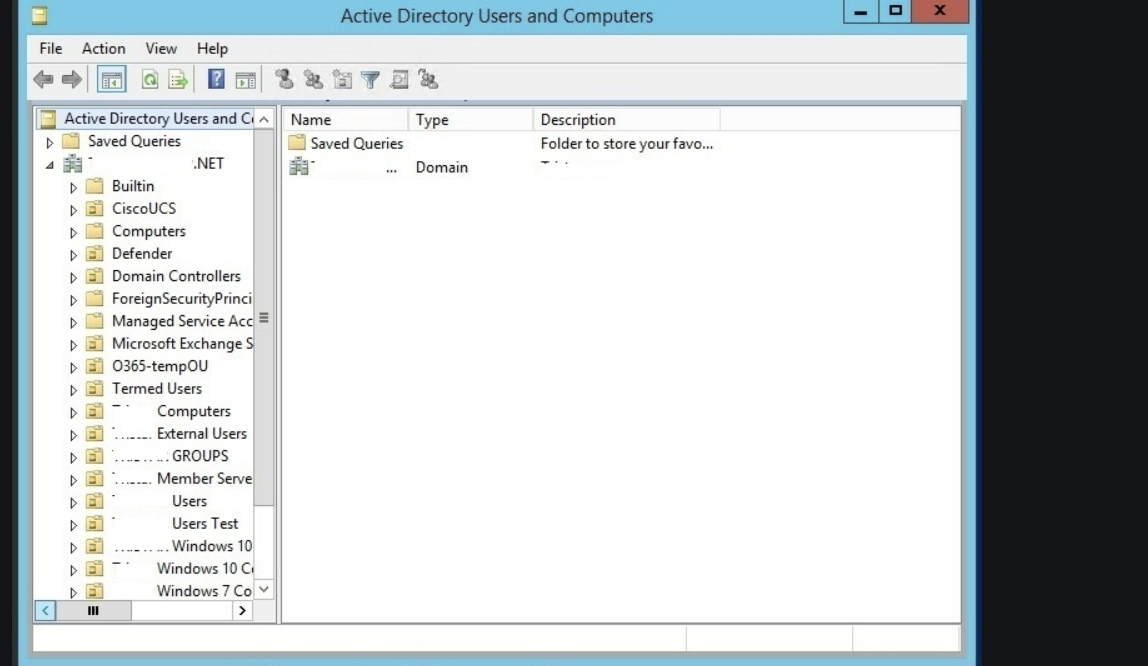Sort list by Name column header

[x=346, y=119]
